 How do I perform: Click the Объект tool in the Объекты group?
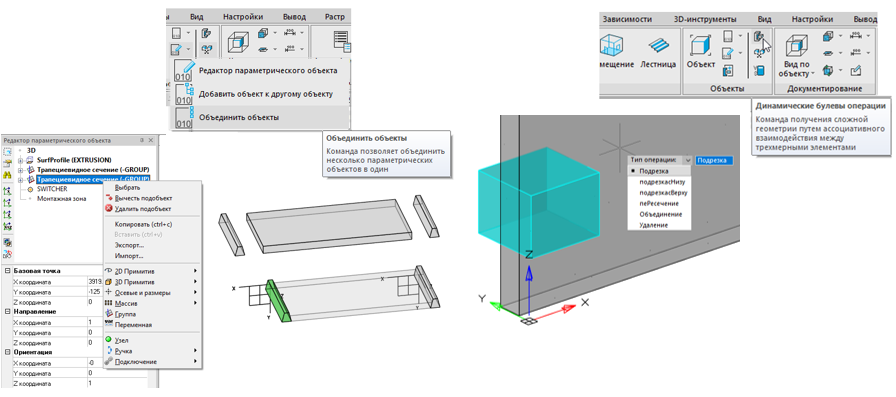point(701,51)
